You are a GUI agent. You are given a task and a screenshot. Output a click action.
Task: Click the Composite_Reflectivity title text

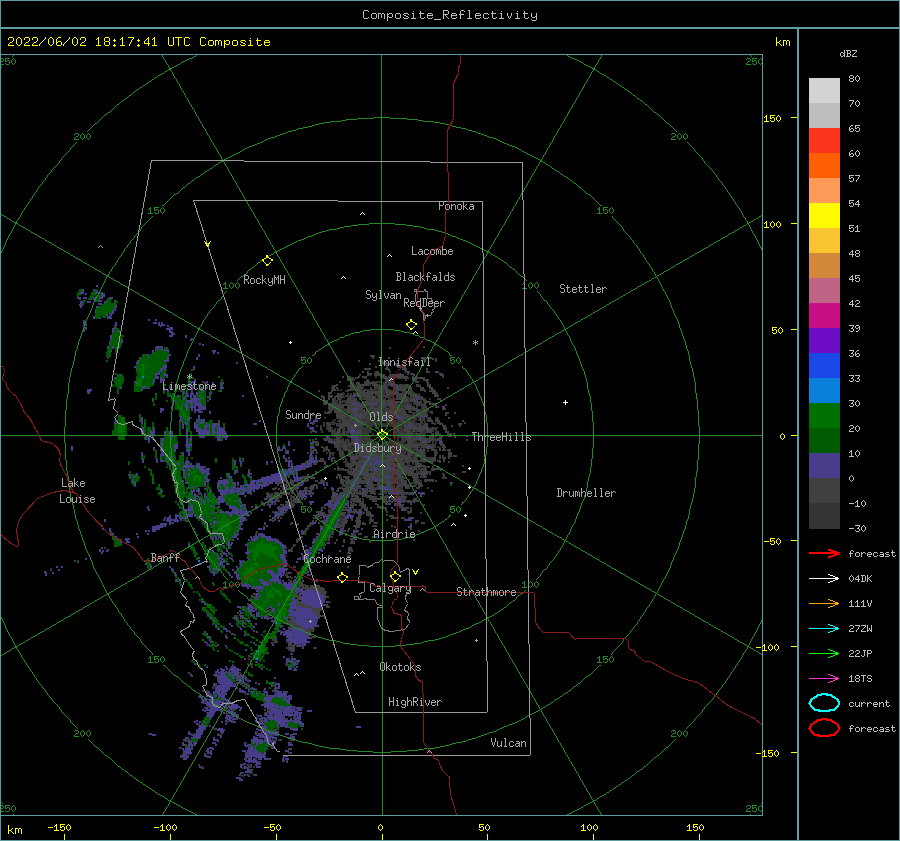[x=450, y=15]
